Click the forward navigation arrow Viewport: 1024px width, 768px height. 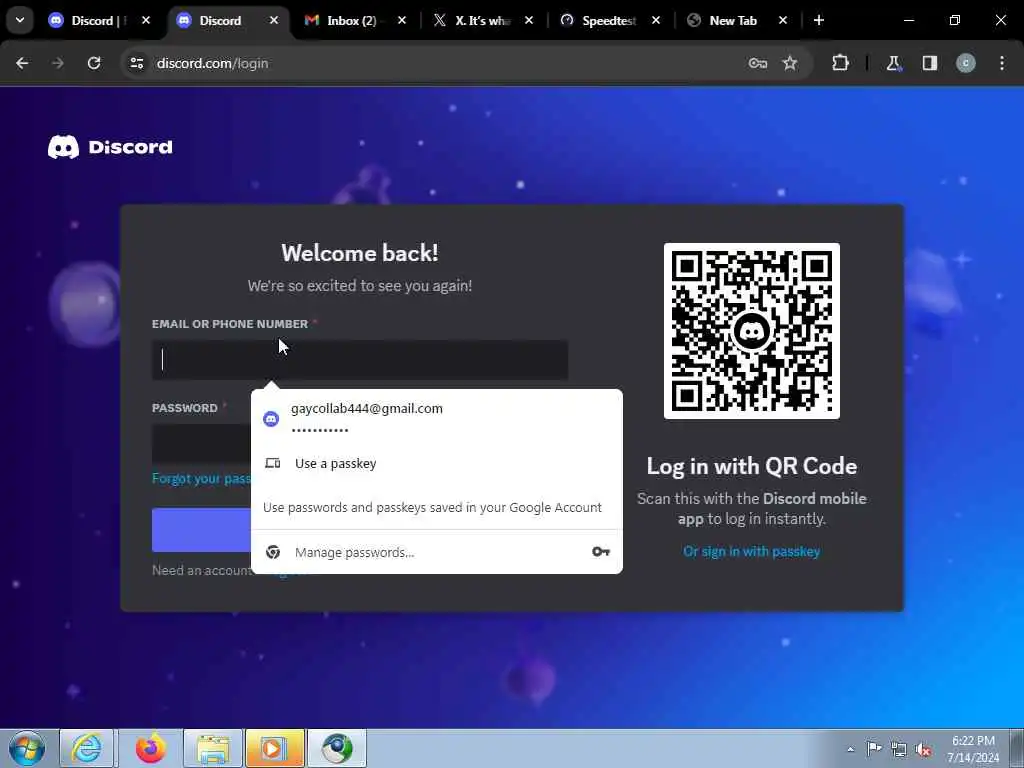(58, 63)
